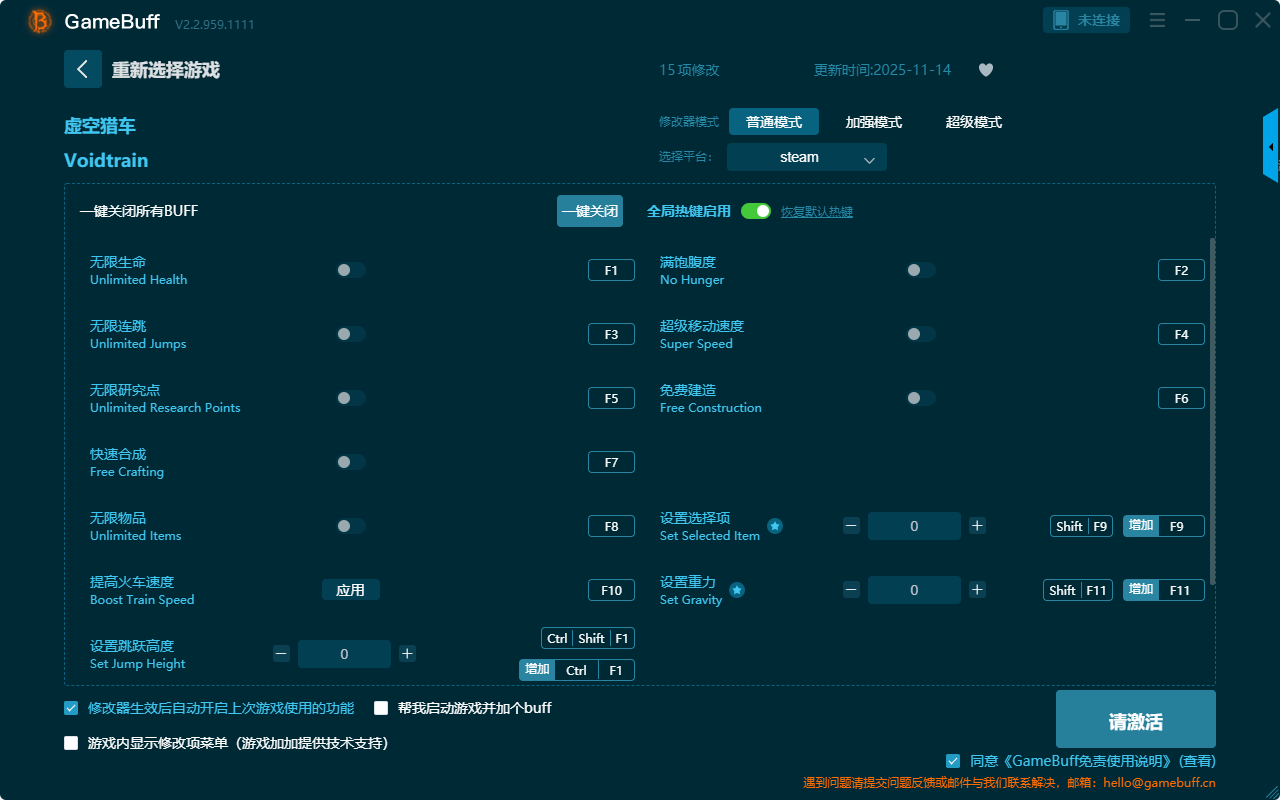Expand the blue side panel arrow
The image size is (1280, 800).
point(1270,147)
